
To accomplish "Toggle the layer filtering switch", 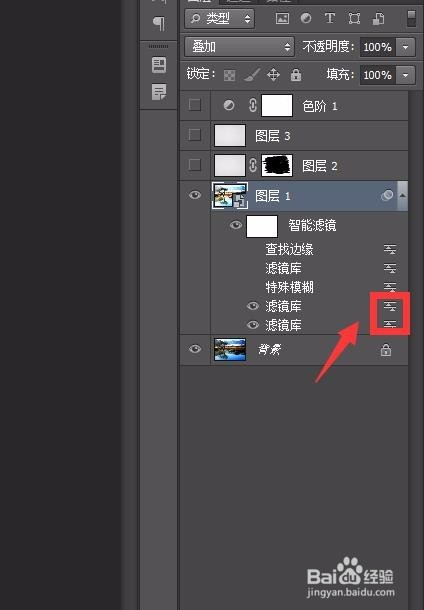I will coord(411,18).
